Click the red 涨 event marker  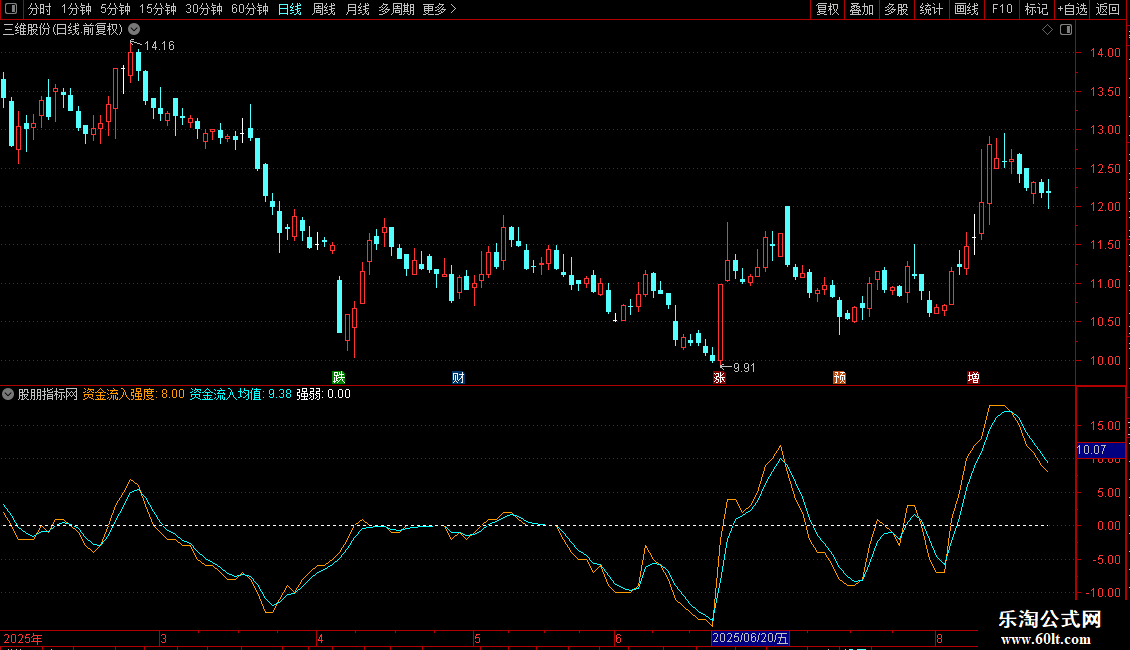pos(719,378)
